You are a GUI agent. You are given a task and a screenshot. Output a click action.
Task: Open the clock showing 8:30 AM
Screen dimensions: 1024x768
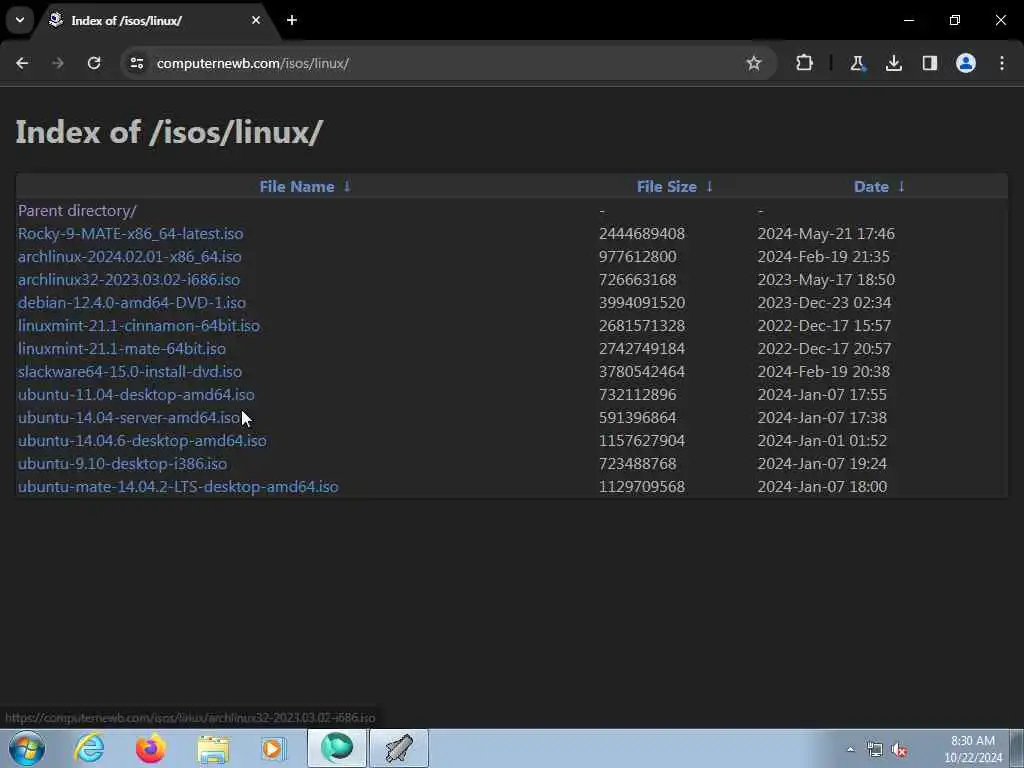(973, 749)
